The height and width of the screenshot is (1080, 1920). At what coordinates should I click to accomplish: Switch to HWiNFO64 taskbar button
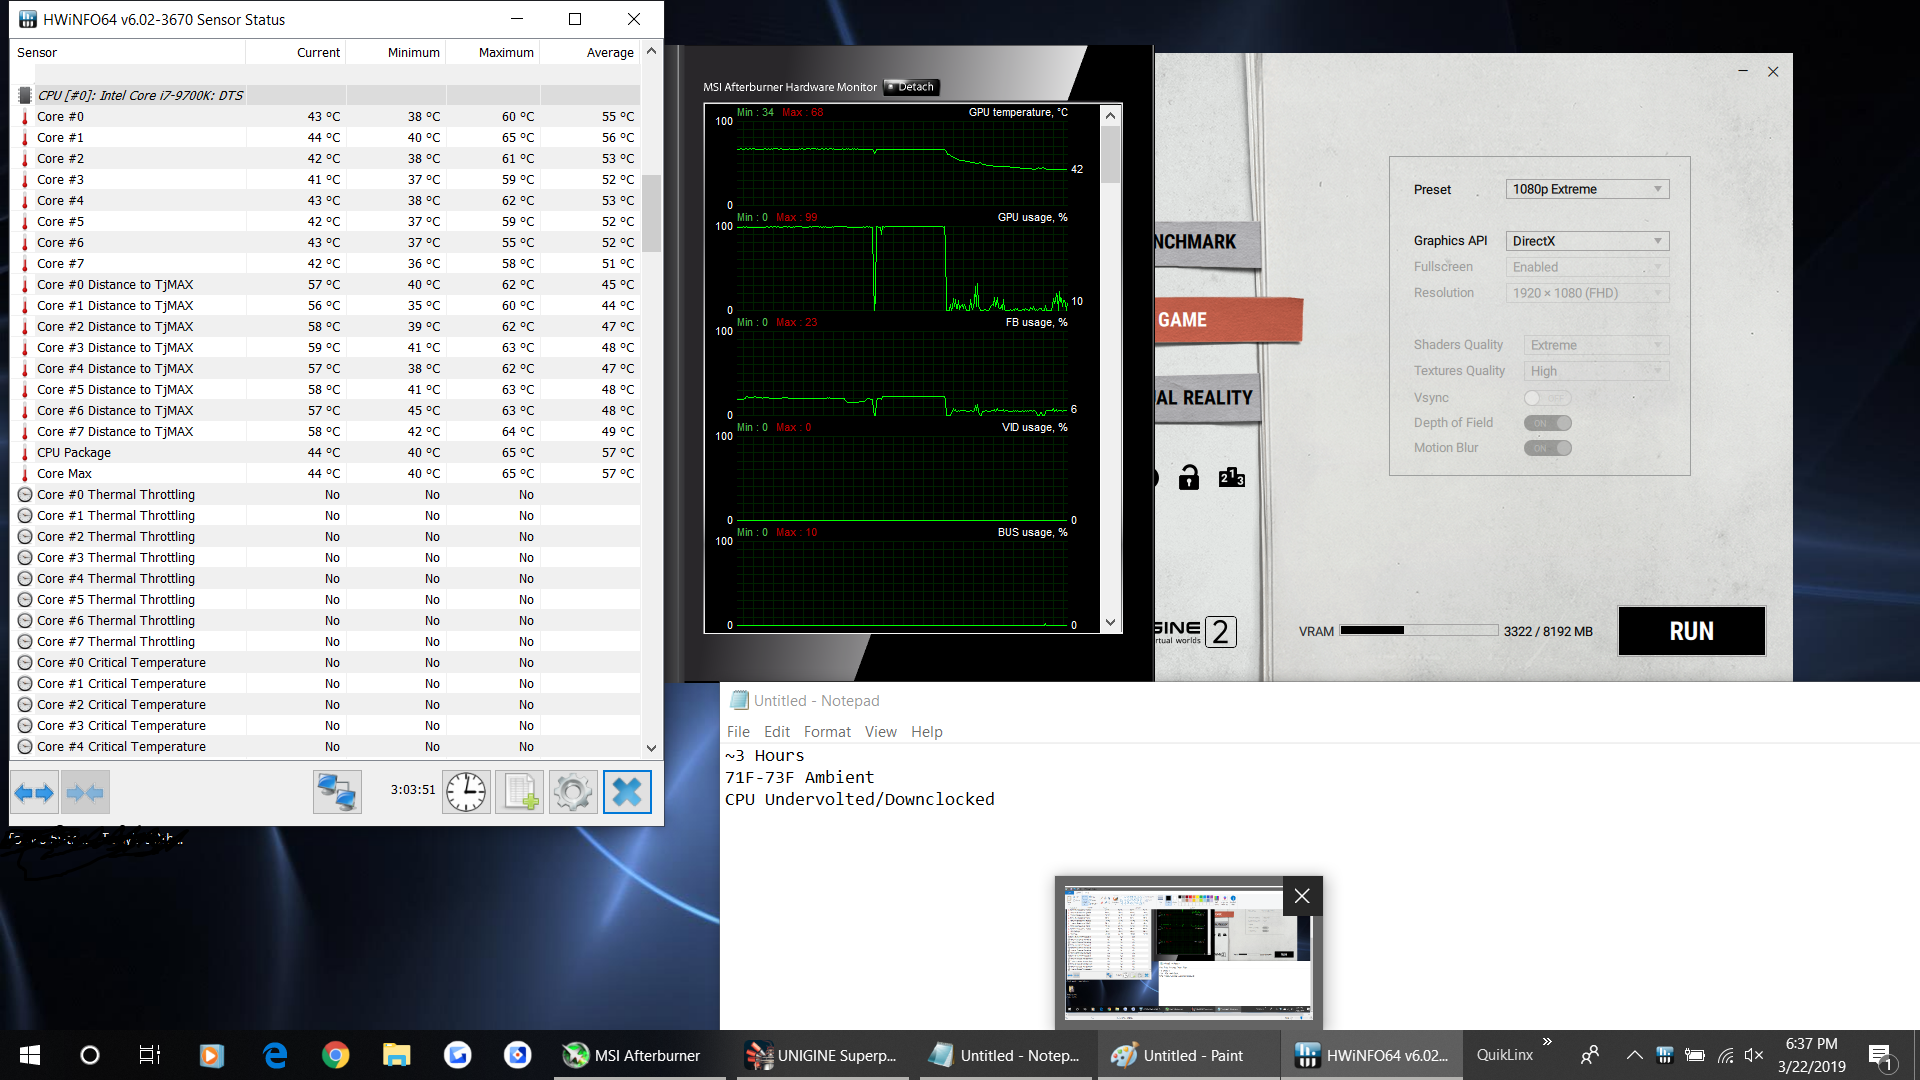[1372, 1055]
